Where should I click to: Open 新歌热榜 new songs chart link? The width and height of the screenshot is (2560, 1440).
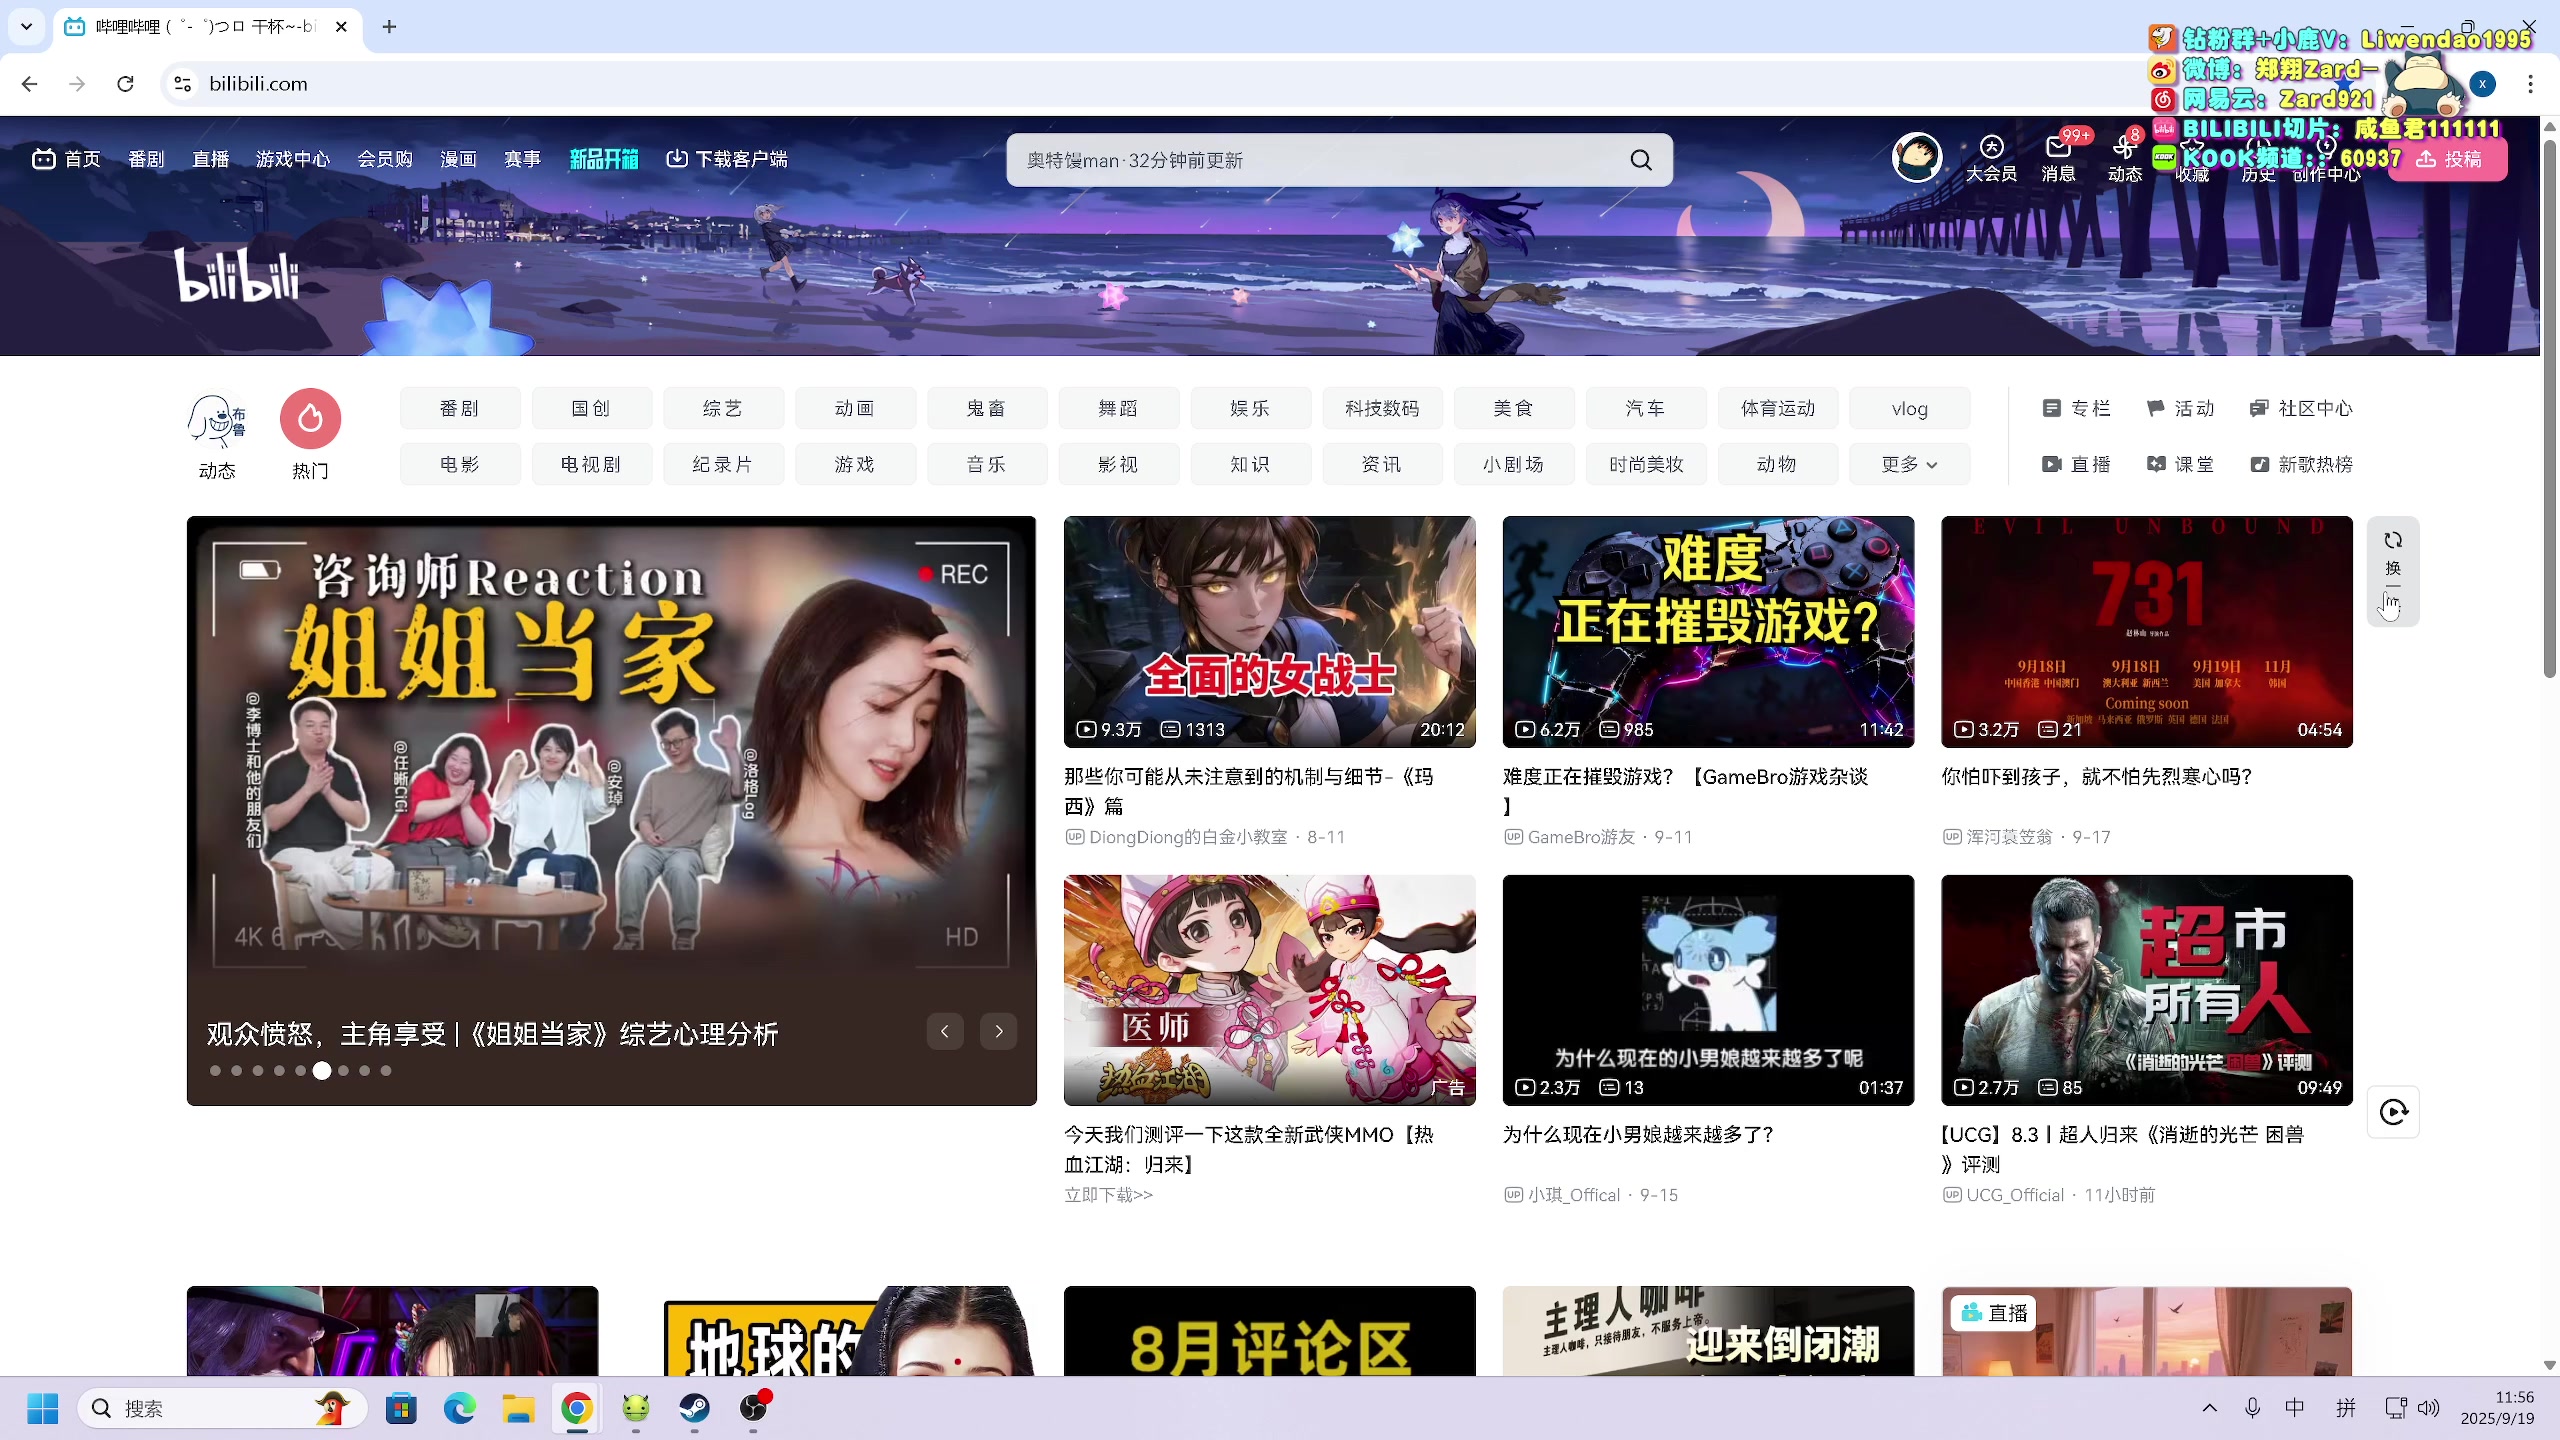2301,464
